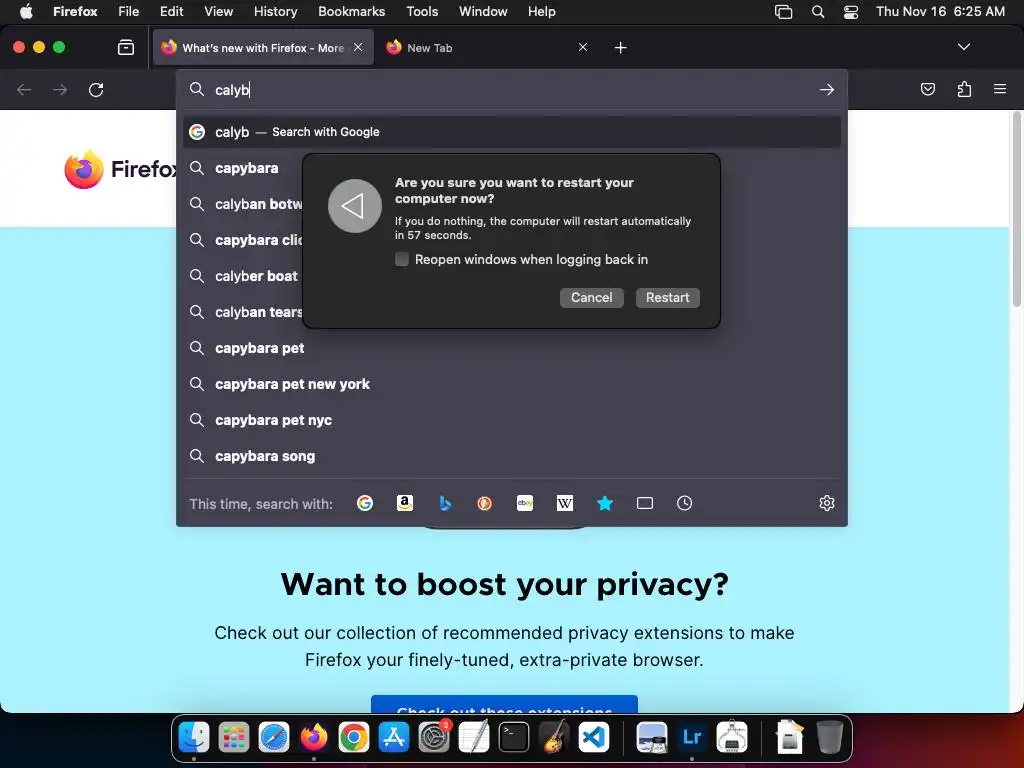The height and width of the screenshot is (768, 1024).
Task: Open App Store from the Dock
Action: pos(394,737)
